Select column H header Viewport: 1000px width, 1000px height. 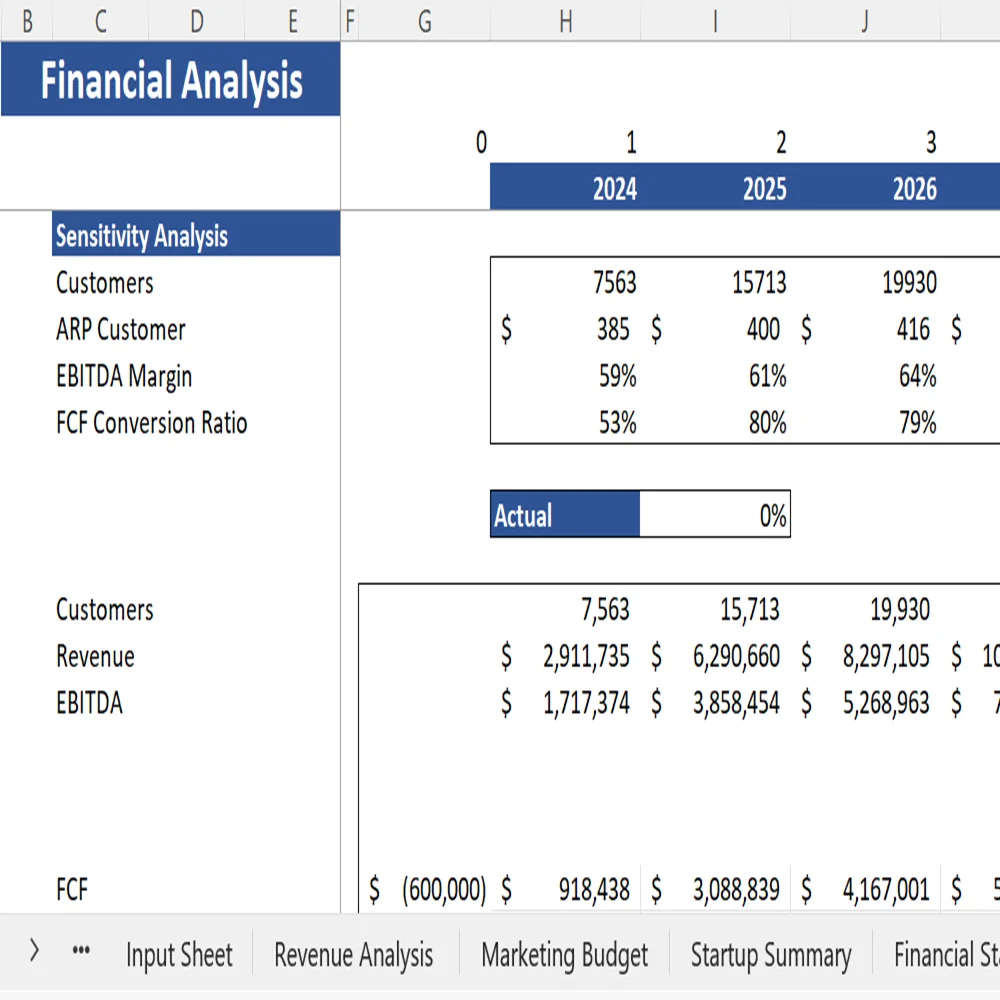[565, 20]
